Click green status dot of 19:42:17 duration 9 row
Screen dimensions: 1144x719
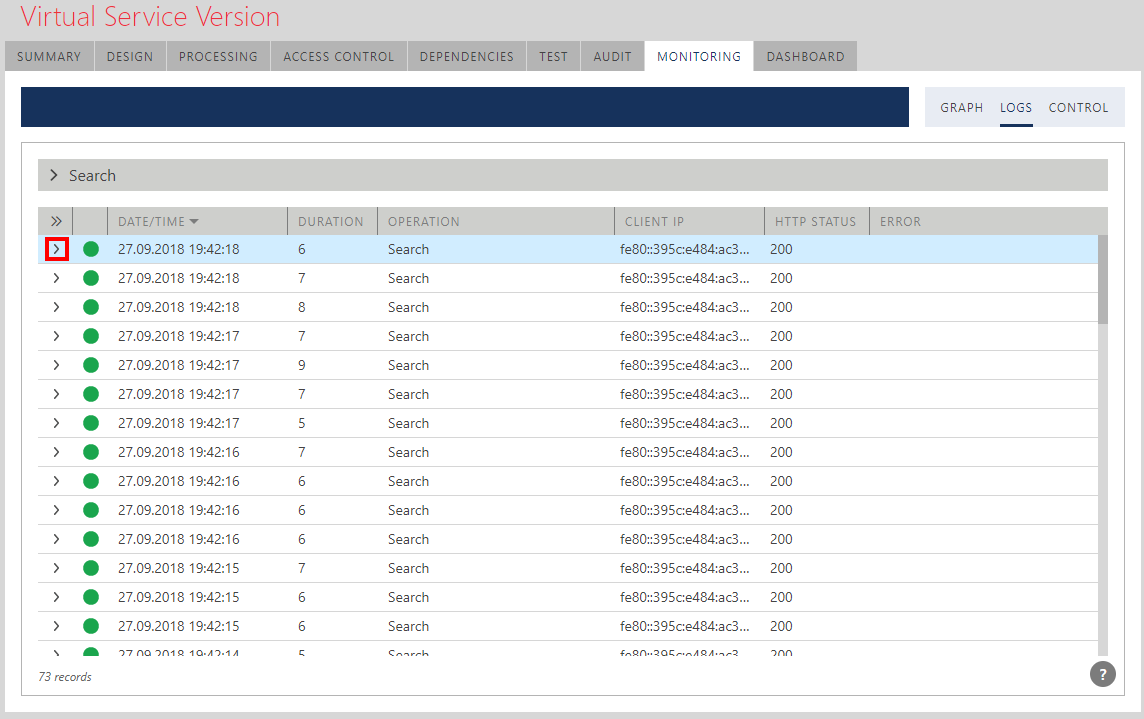point(91,365)
